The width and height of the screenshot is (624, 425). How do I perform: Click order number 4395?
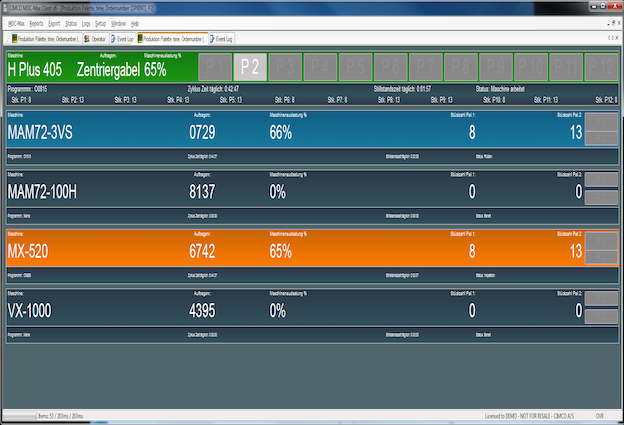[x=202, y=311]
